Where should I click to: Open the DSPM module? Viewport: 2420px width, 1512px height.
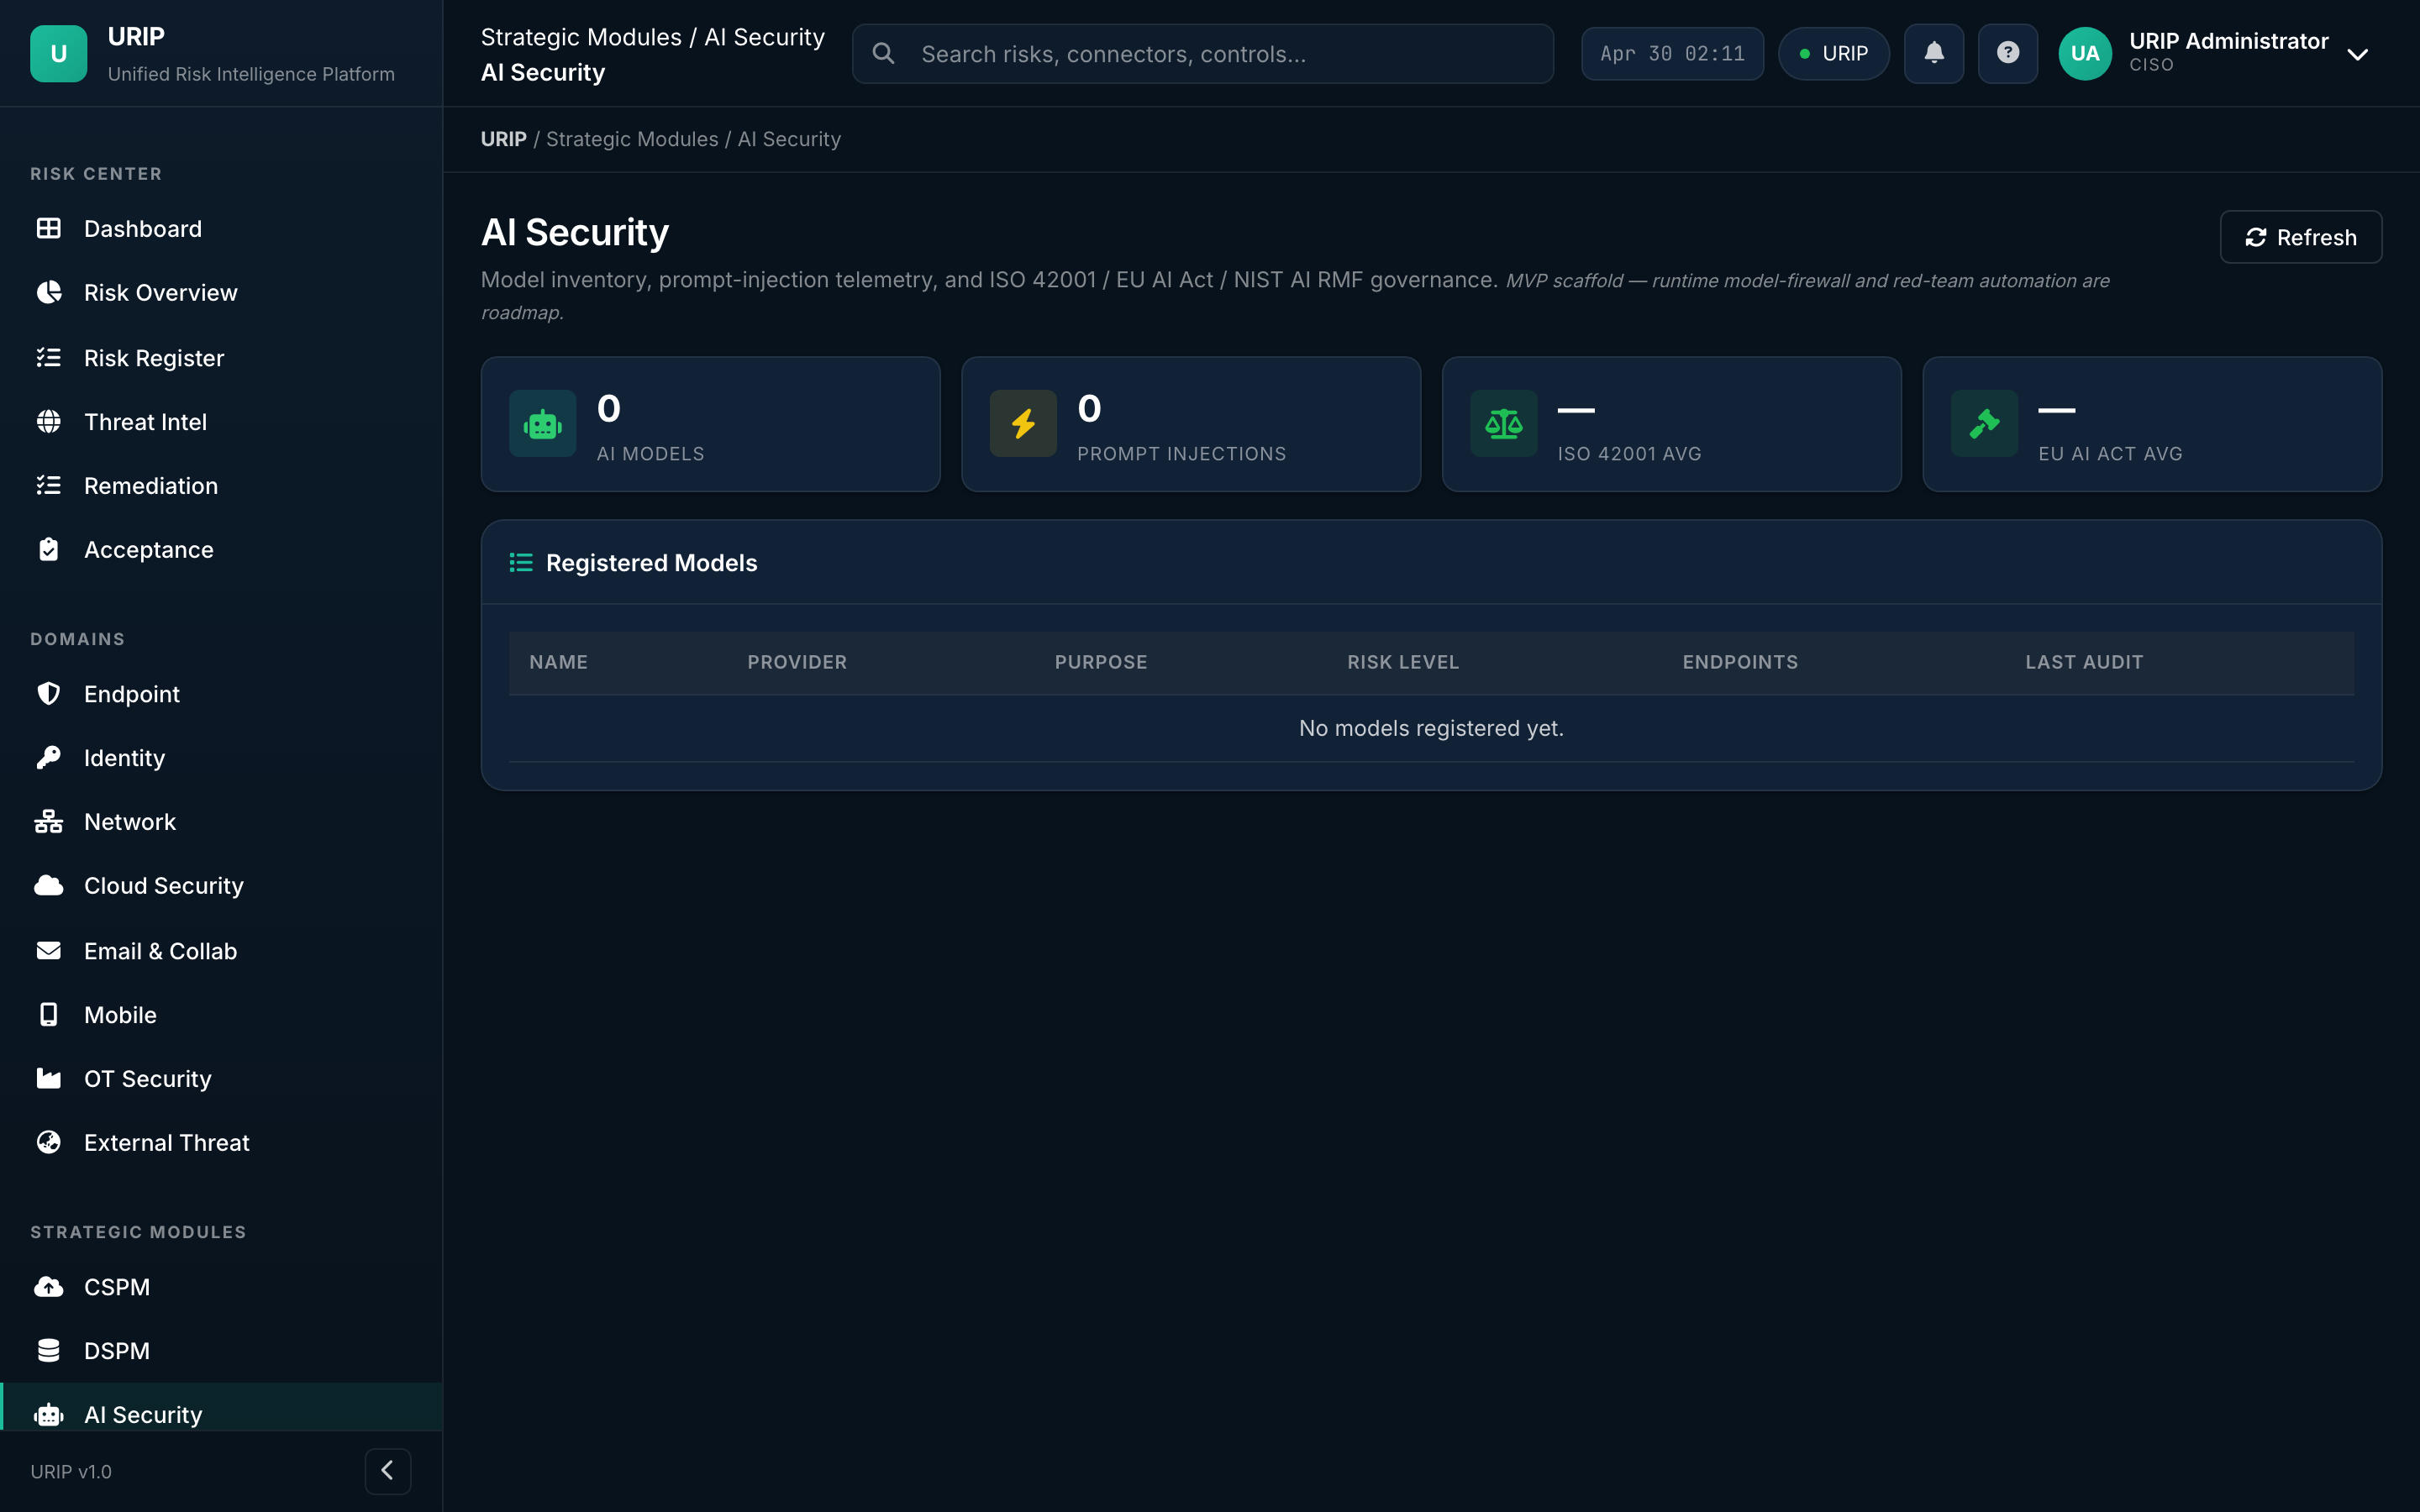click(221, 1350)
